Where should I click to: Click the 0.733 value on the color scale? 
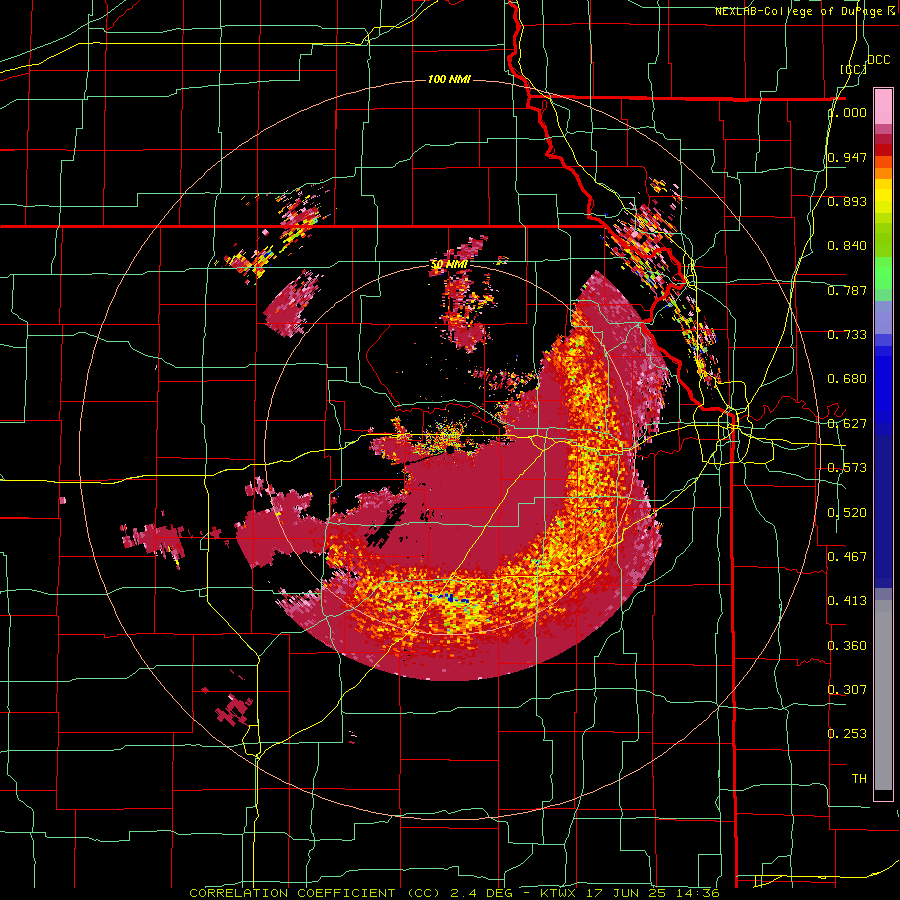pos(847,335)
